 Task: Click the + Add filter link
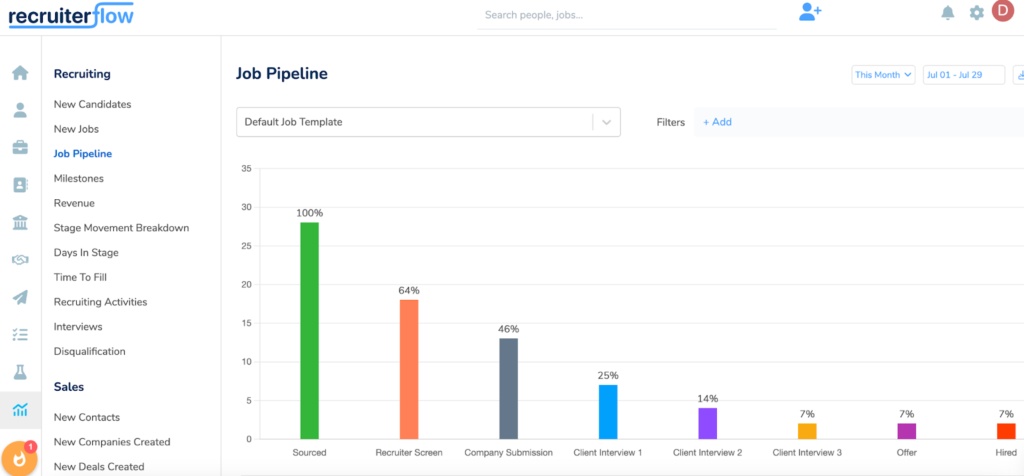point(717,122)
